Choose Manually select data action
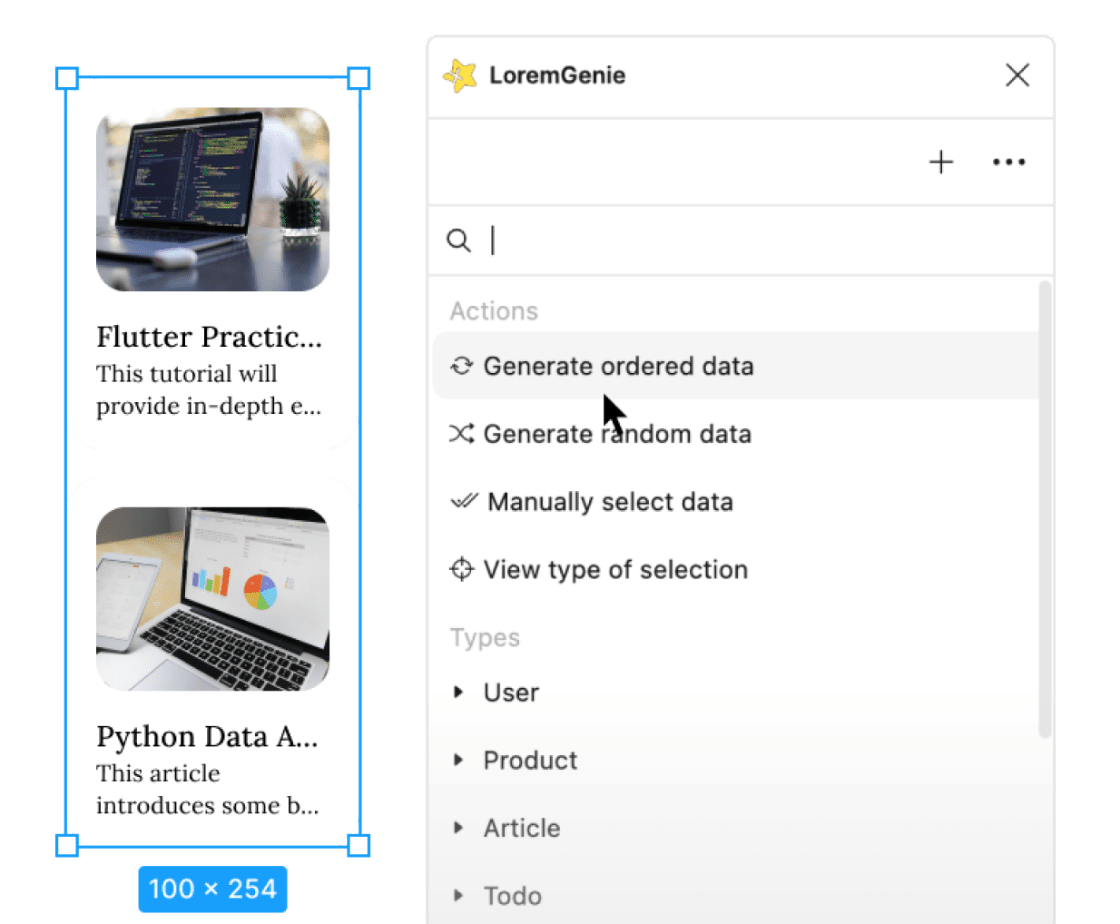The width and height of the screenshot is (1120, 924). [x=736, y=502]
